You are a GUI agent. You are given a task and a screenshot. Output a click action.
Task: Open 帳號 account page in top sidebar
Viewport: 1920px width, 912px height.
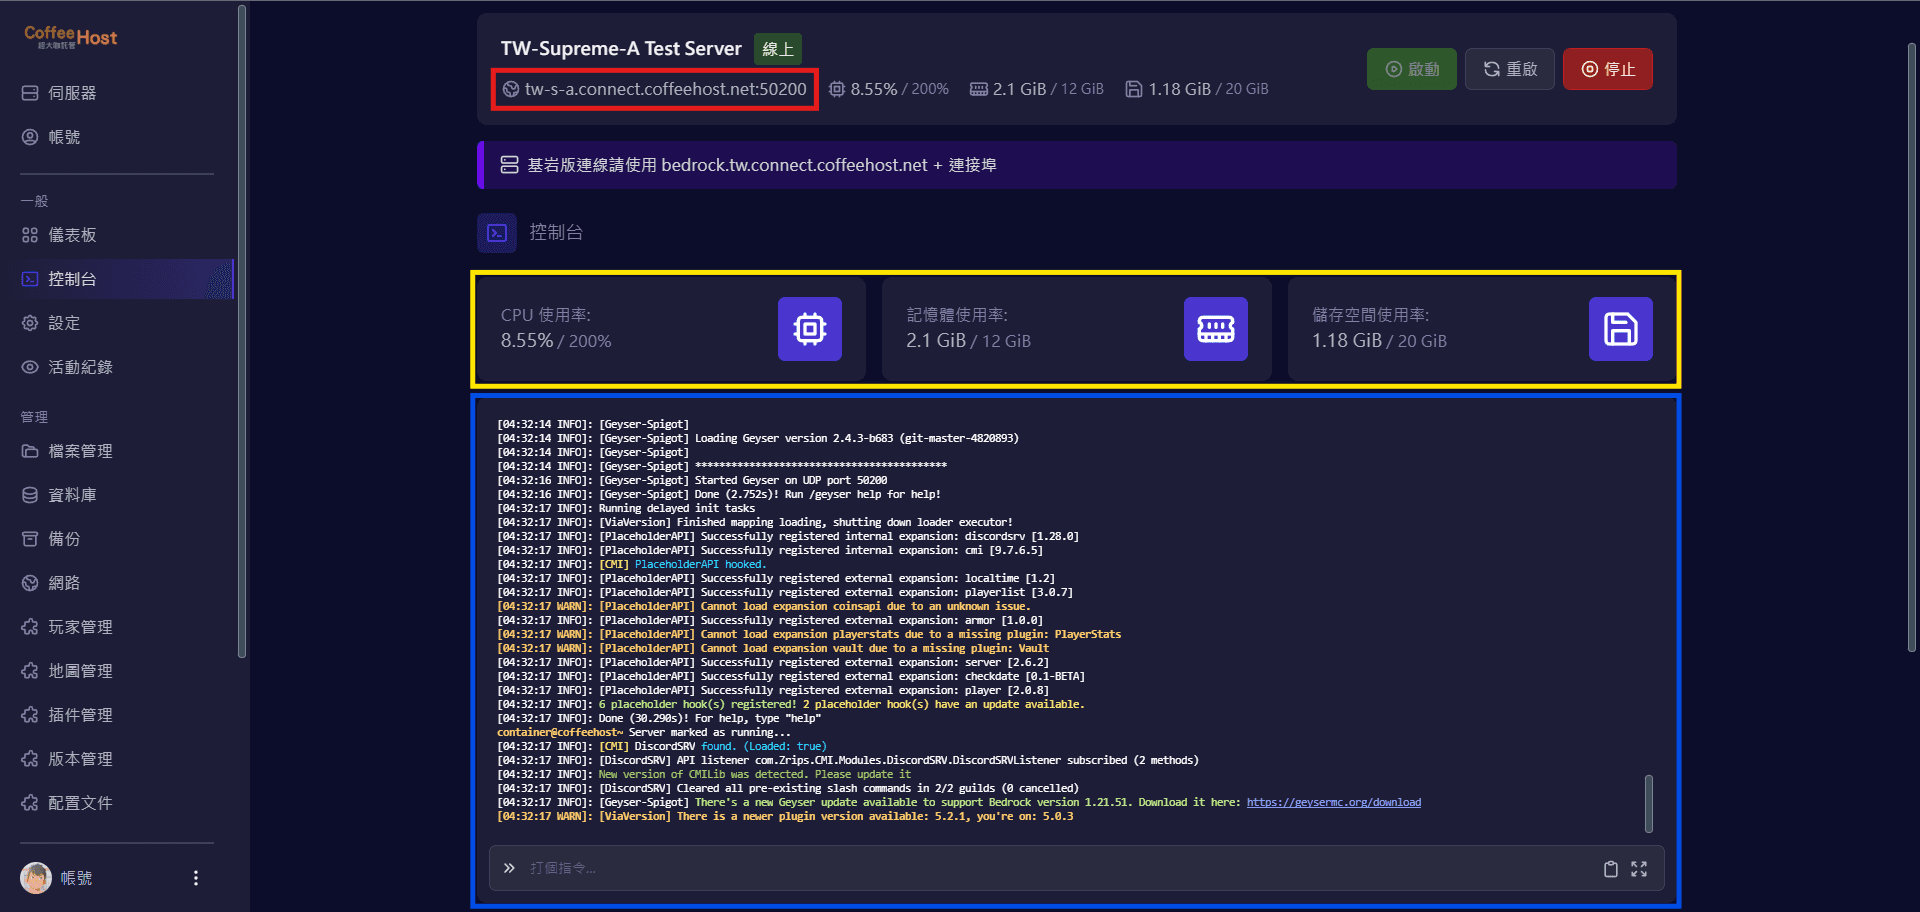click(117, 137)
